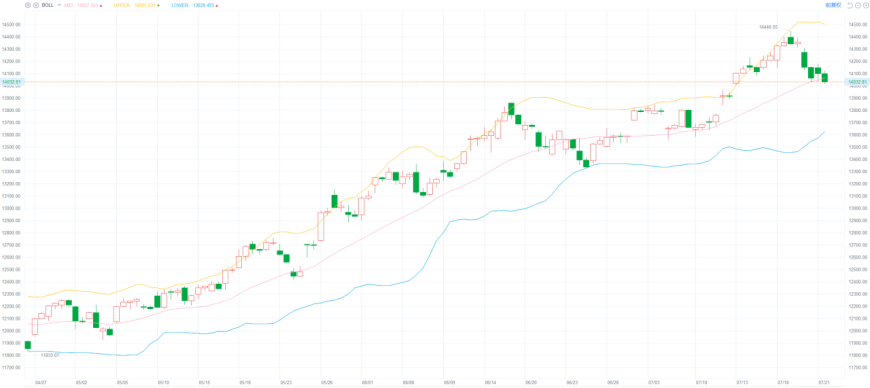Click the current price tag on right axis
The width and height of the screenshot is (870, 388).
pyautogui.click(x=857, y=82)
